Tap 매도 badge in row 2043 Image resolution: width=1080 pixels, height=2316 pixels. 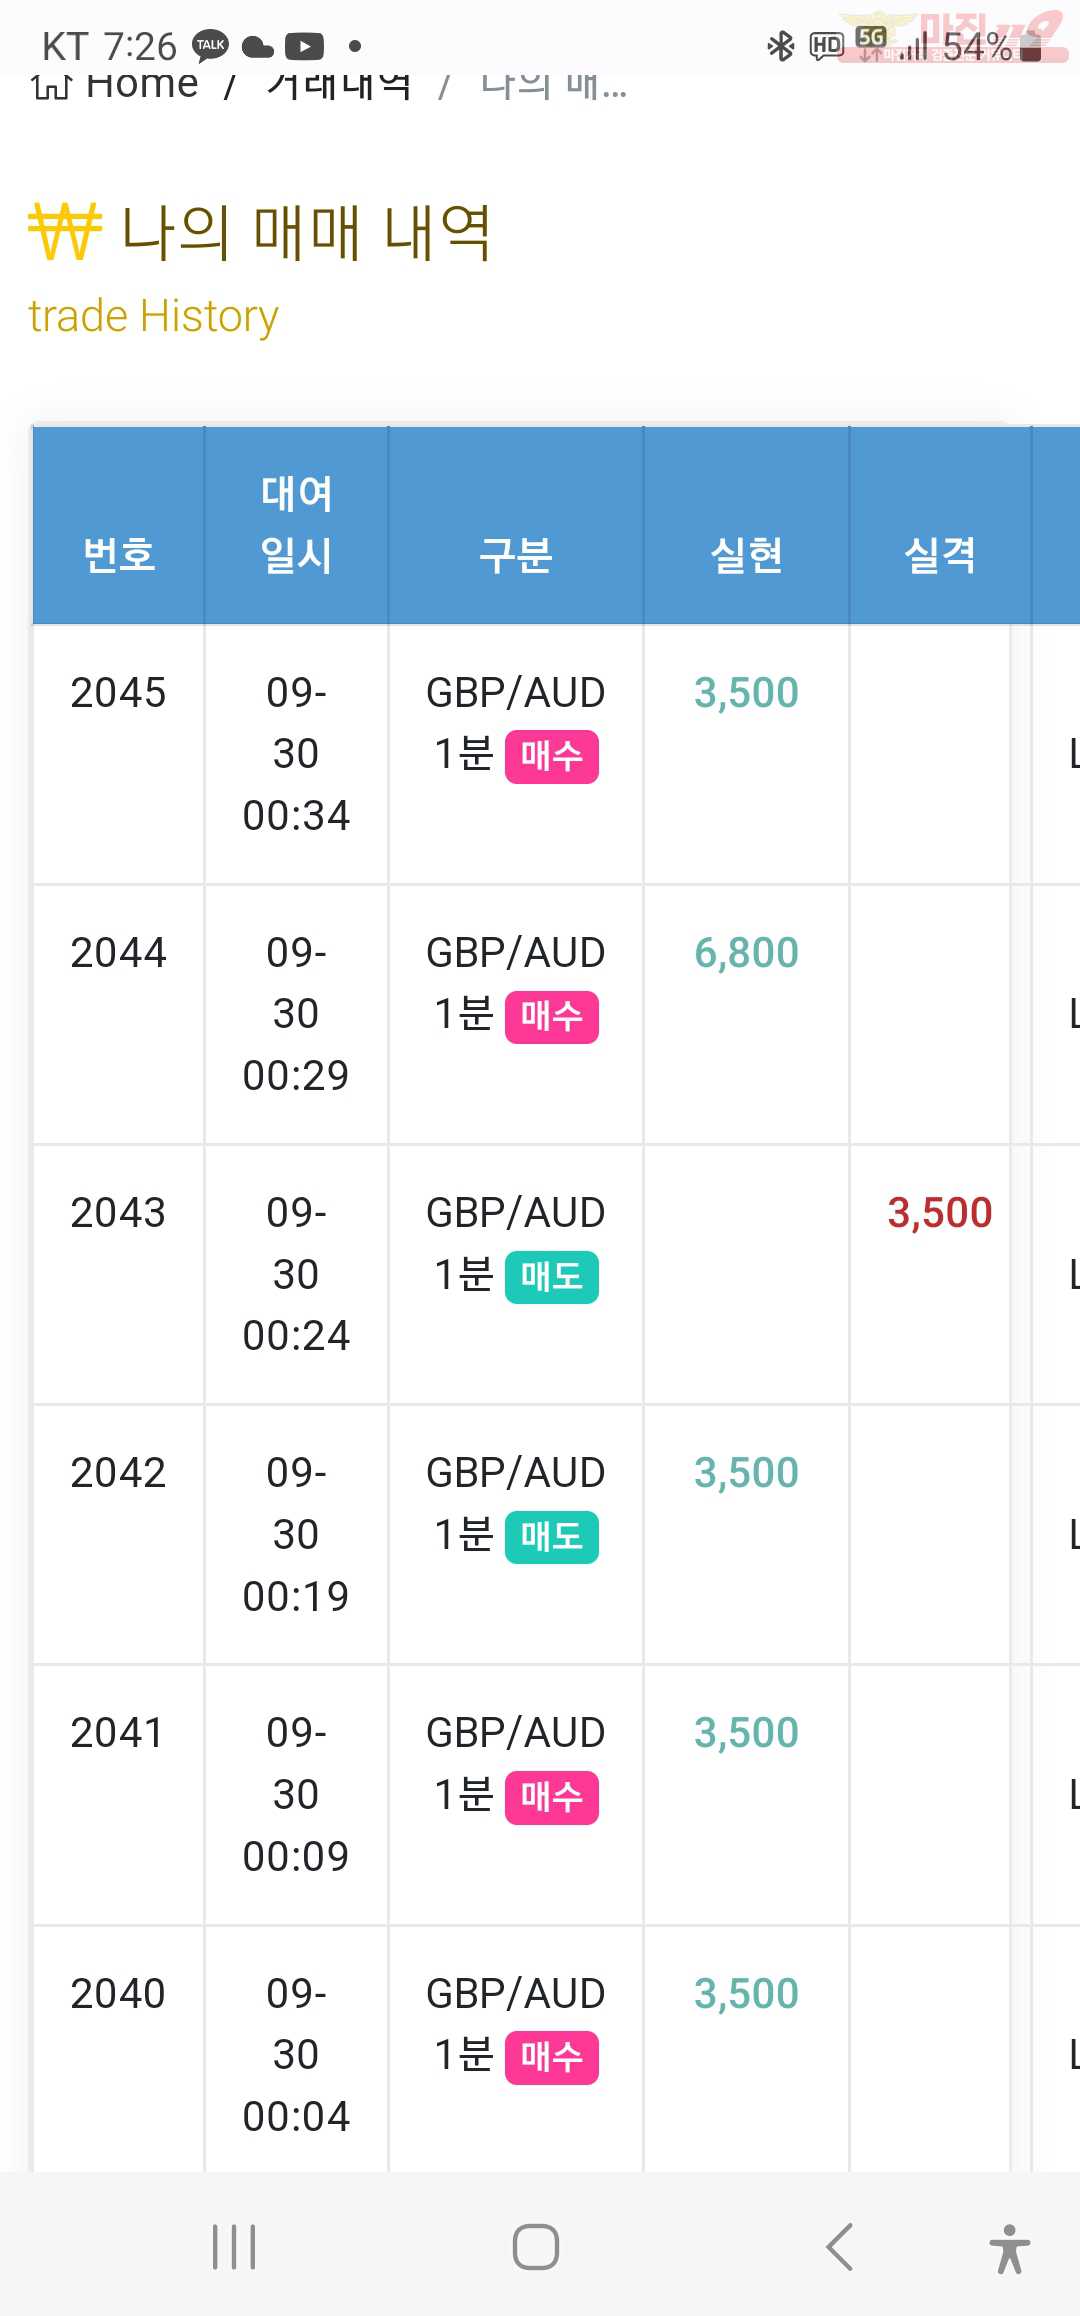point(552,1277)
